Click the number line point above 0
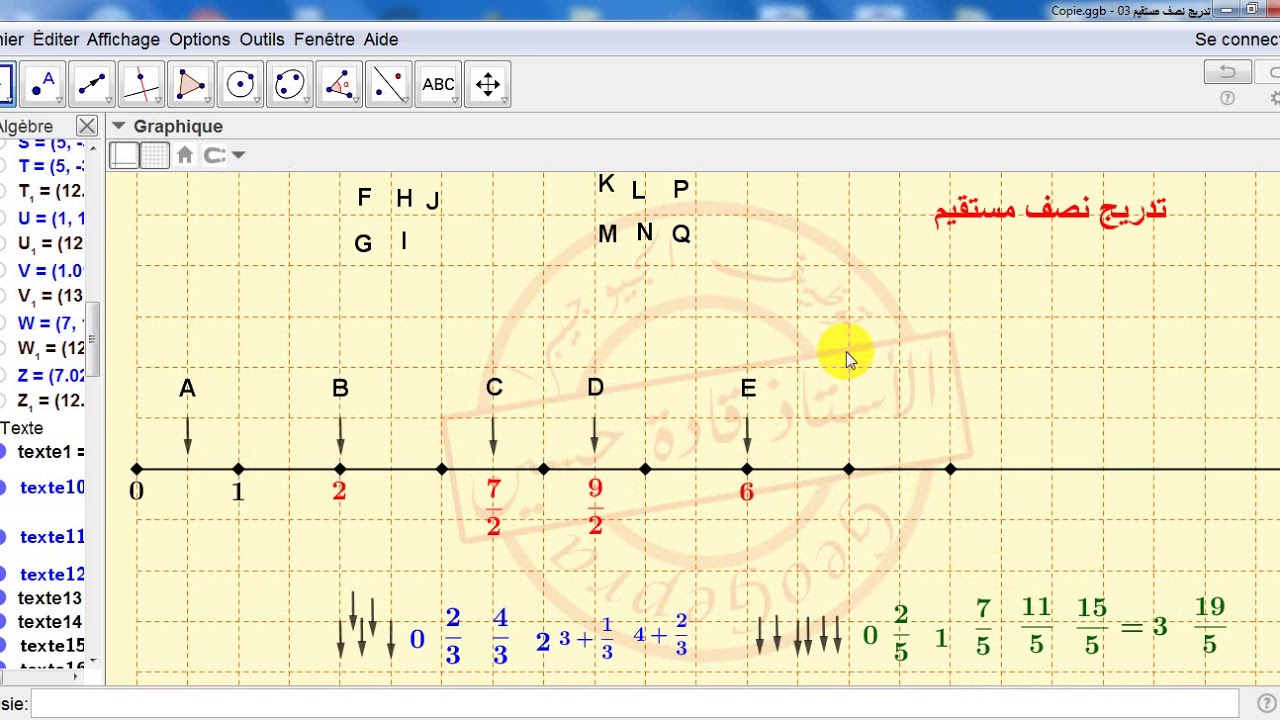Screen dimensions: 1280x720 137,469
